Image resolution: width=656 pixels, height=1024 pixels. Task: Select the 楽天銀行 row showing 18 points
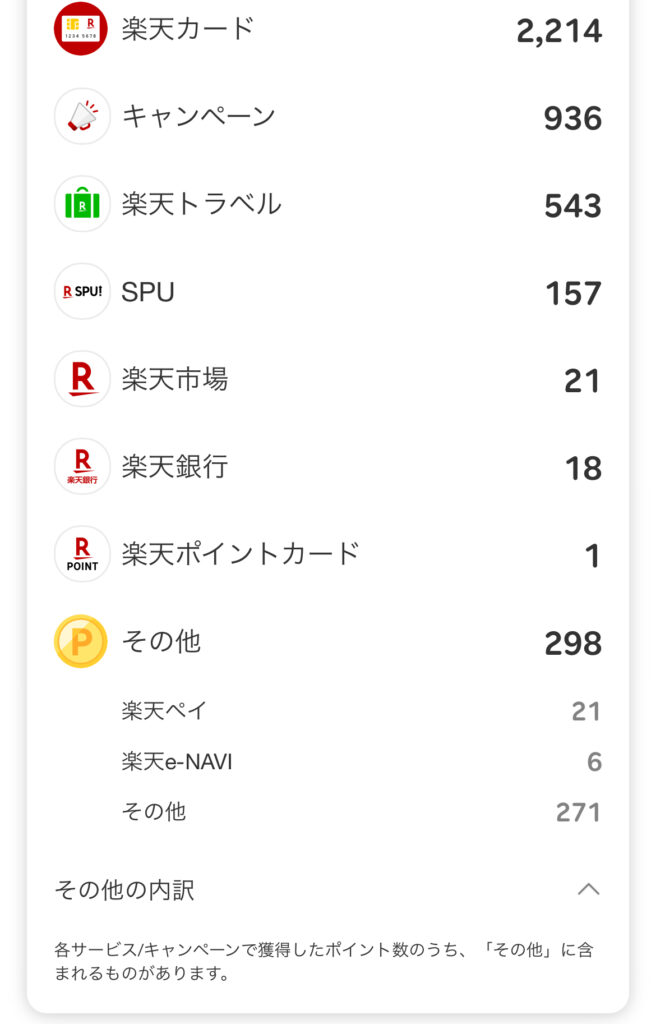click(x=328, y=467)
